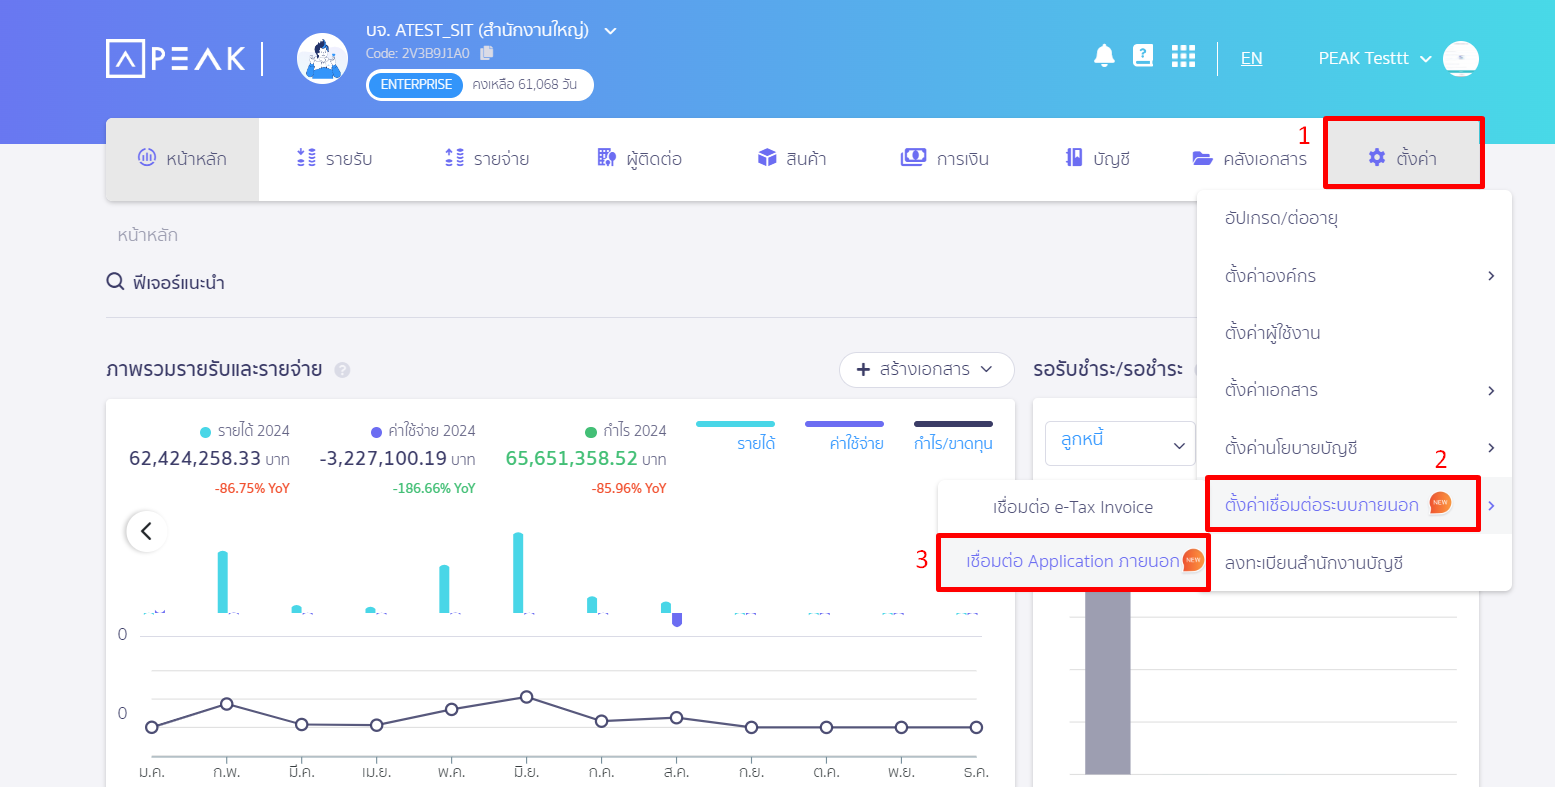This screenshot has height=787, width=1555.
Task: Open the ตั้งค่า menu tab
Action: [1403, 158]
